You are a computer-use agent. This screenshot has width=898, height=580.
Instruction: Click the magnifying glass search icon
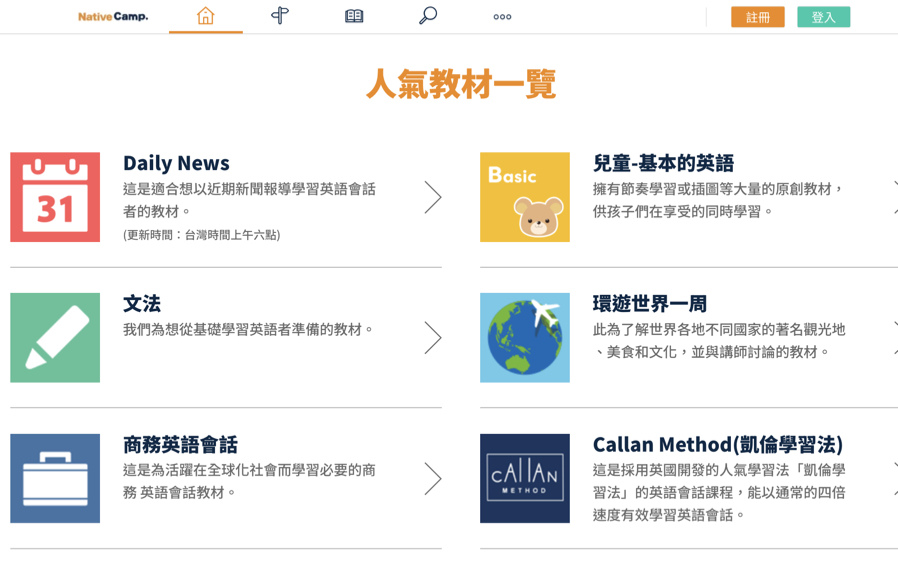[x=428, y=15]
